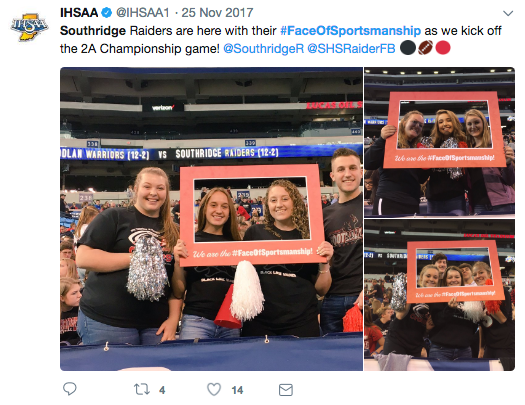This screenshot has height=405, width=525.
Task: Retweet this post via the retweet icon
Action: (142, 389)
